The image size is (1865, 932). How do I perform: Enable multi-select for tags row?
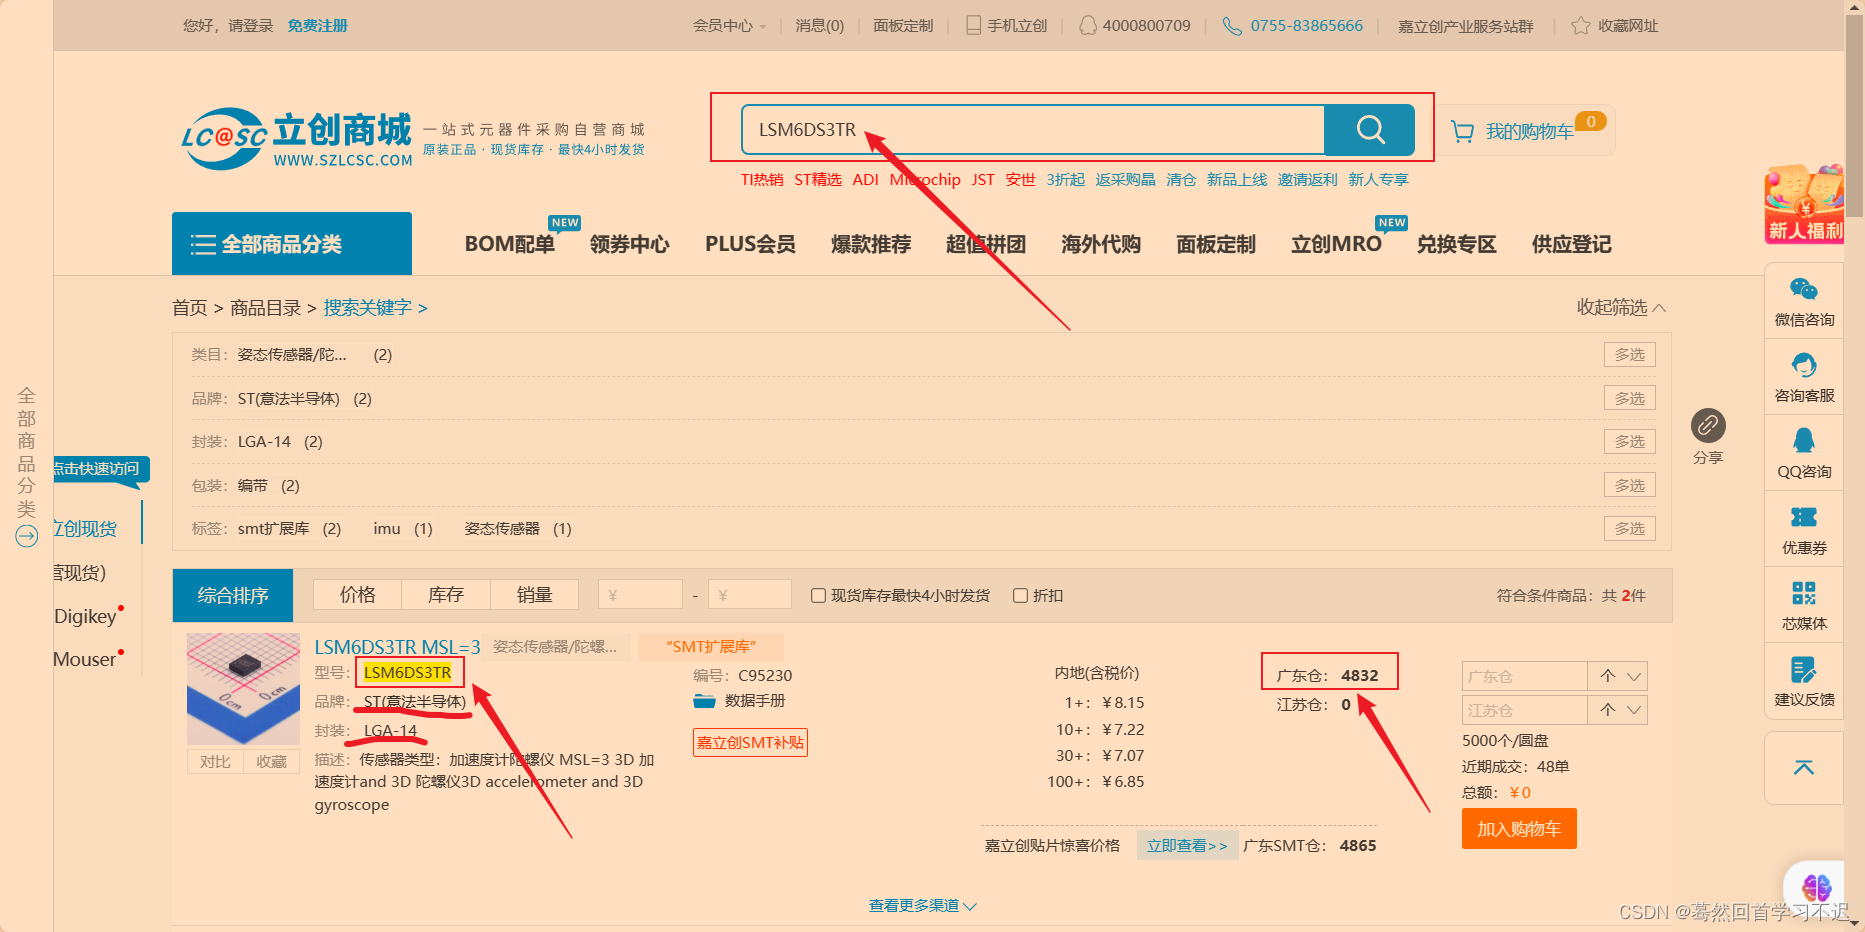pyautogui.click(x=1630, y=528)
